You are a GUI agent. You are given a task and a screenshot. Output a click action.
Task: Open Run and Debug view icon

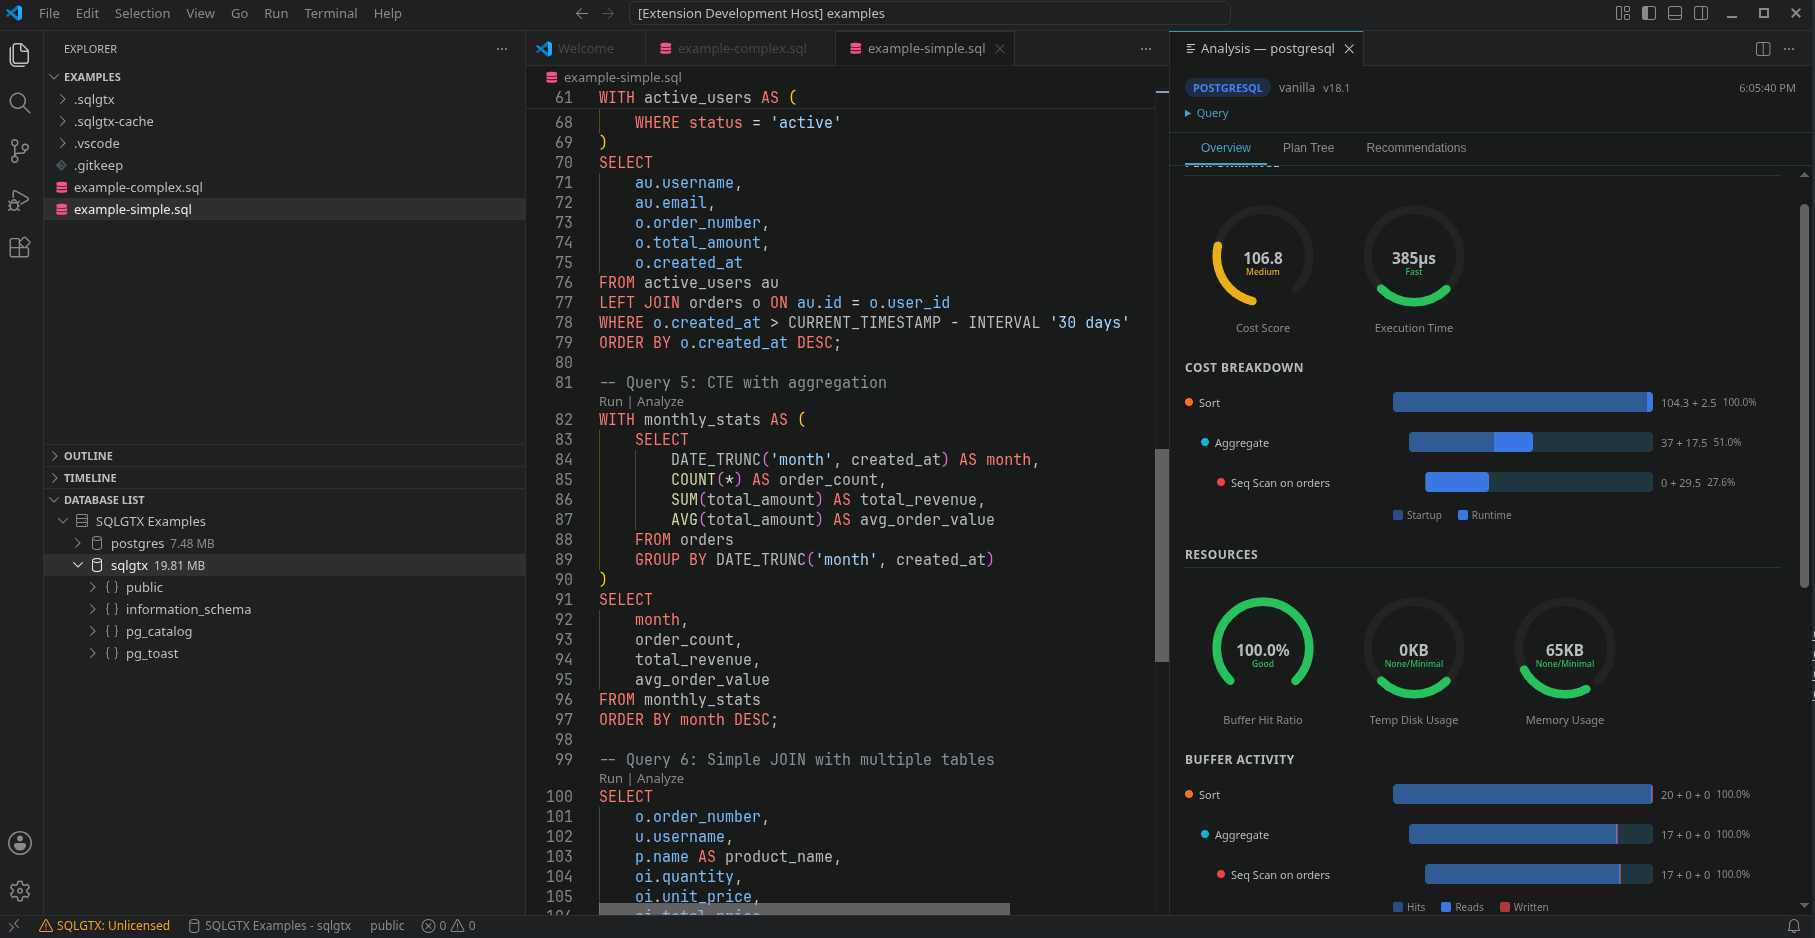click(x=20, y=199)
